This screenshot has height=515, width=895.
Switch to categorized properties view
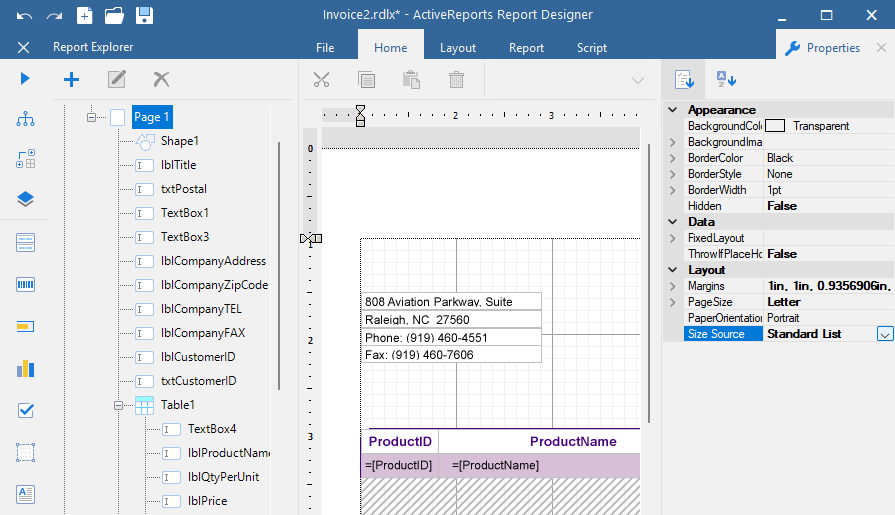(x=684, y=79)
